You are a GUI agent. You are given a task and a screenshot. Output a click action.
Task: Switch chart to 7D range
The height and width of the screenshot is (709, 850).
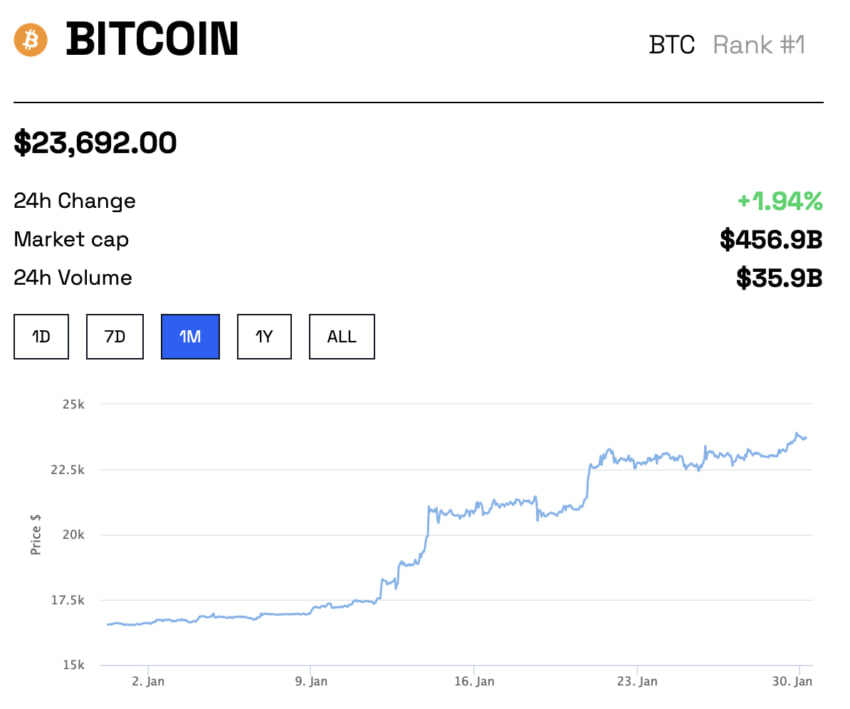115,337
